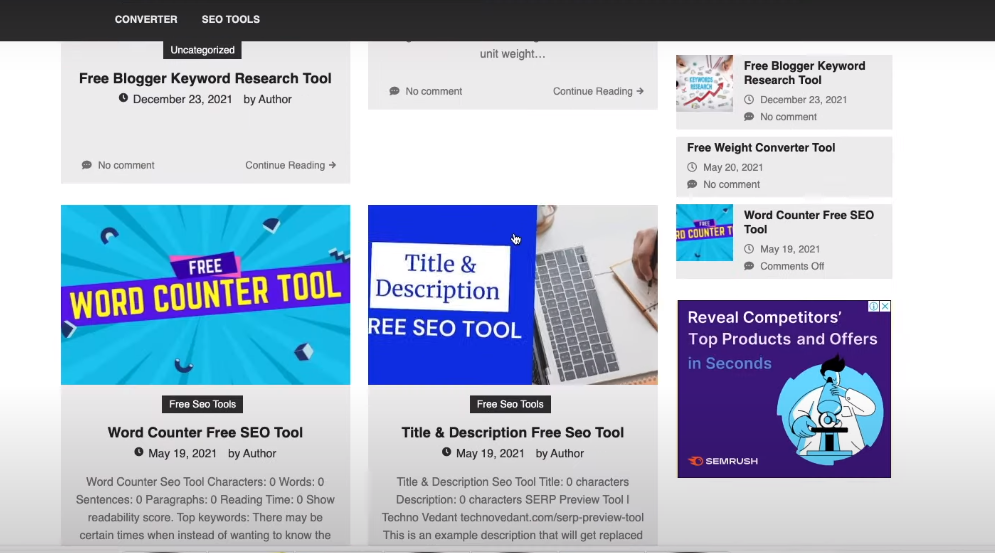Open the Title & Description featured image
Viewport: 995px width, 553px height.
[513, 295]
